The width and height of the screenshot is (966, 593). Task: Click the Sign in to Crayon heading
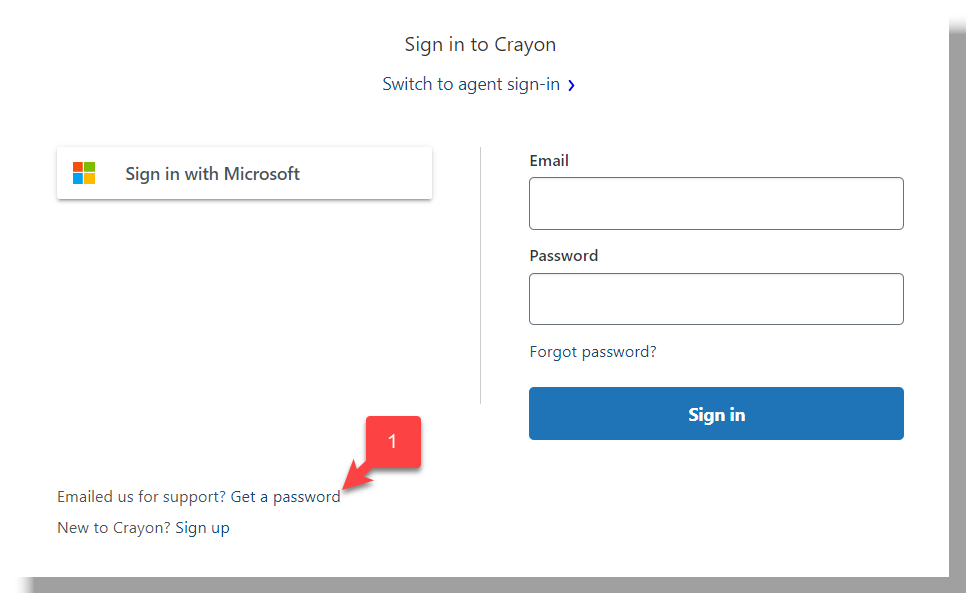tap(480, 44)
